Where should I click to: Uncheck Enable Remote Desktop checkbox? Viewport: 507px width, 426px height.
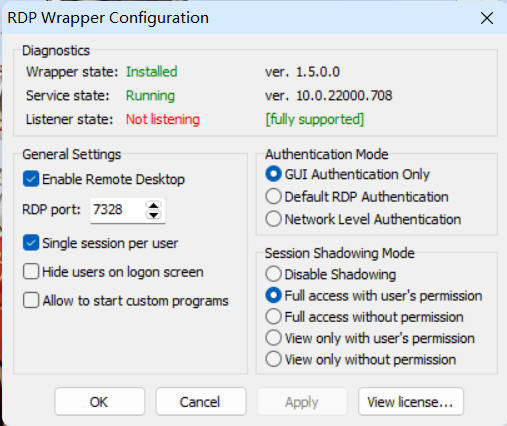pos(31,179)
